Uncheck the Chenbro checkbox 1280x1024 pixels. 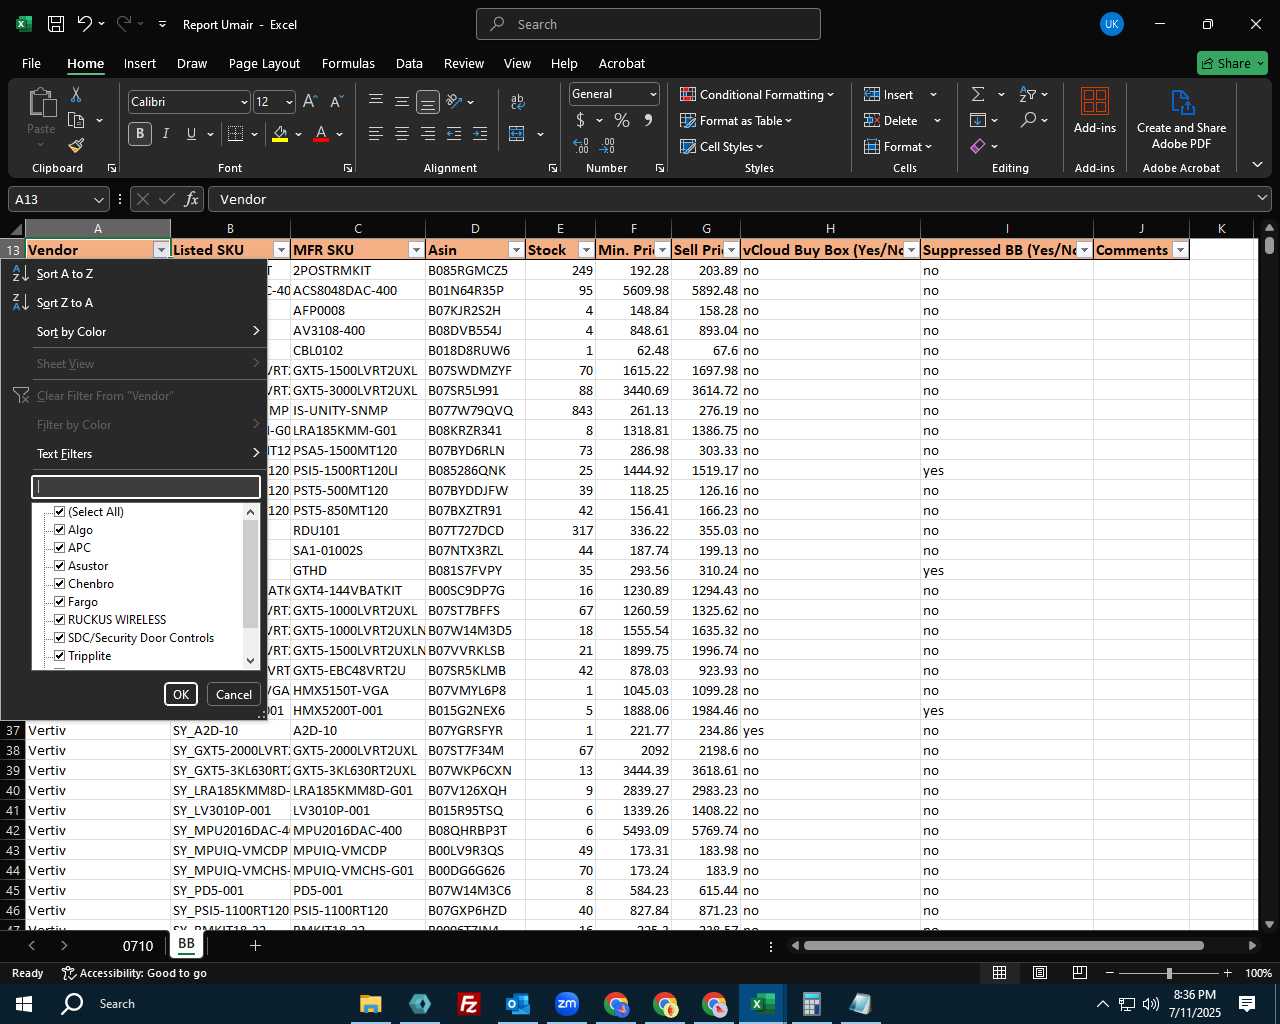coord(59,584)
